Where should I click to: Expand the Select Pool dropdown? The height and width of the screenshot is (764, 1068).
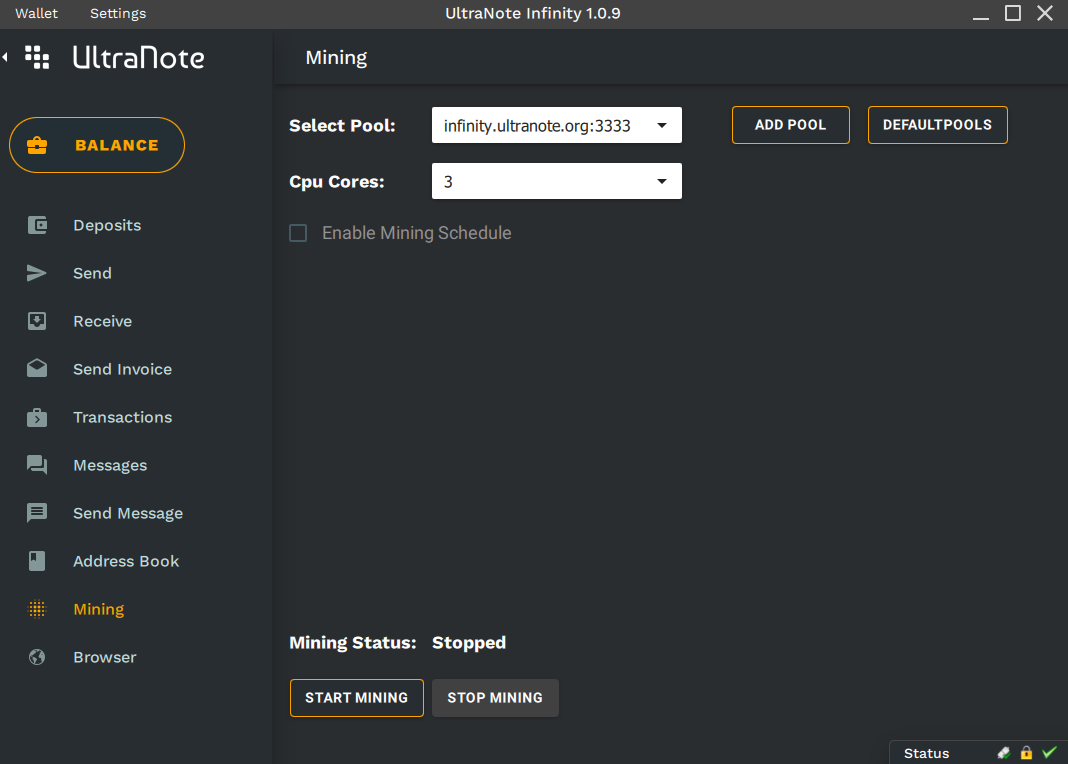tap(556, 125)
